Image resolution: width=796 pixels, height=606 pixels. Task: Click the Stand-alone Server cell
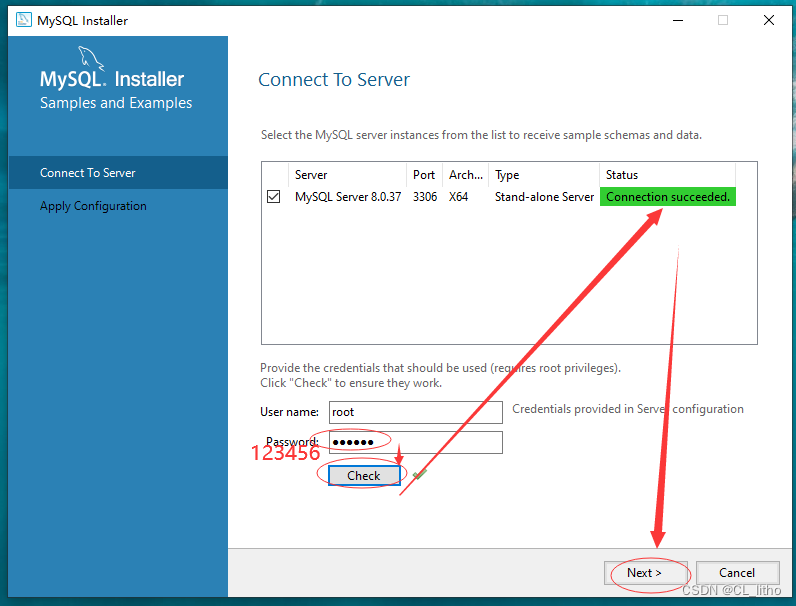point(544,197)
